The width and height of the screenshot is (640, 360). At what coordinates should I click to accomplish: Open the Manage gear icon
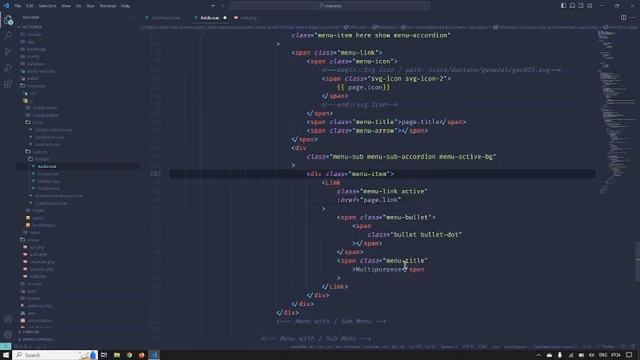[8, 335]
